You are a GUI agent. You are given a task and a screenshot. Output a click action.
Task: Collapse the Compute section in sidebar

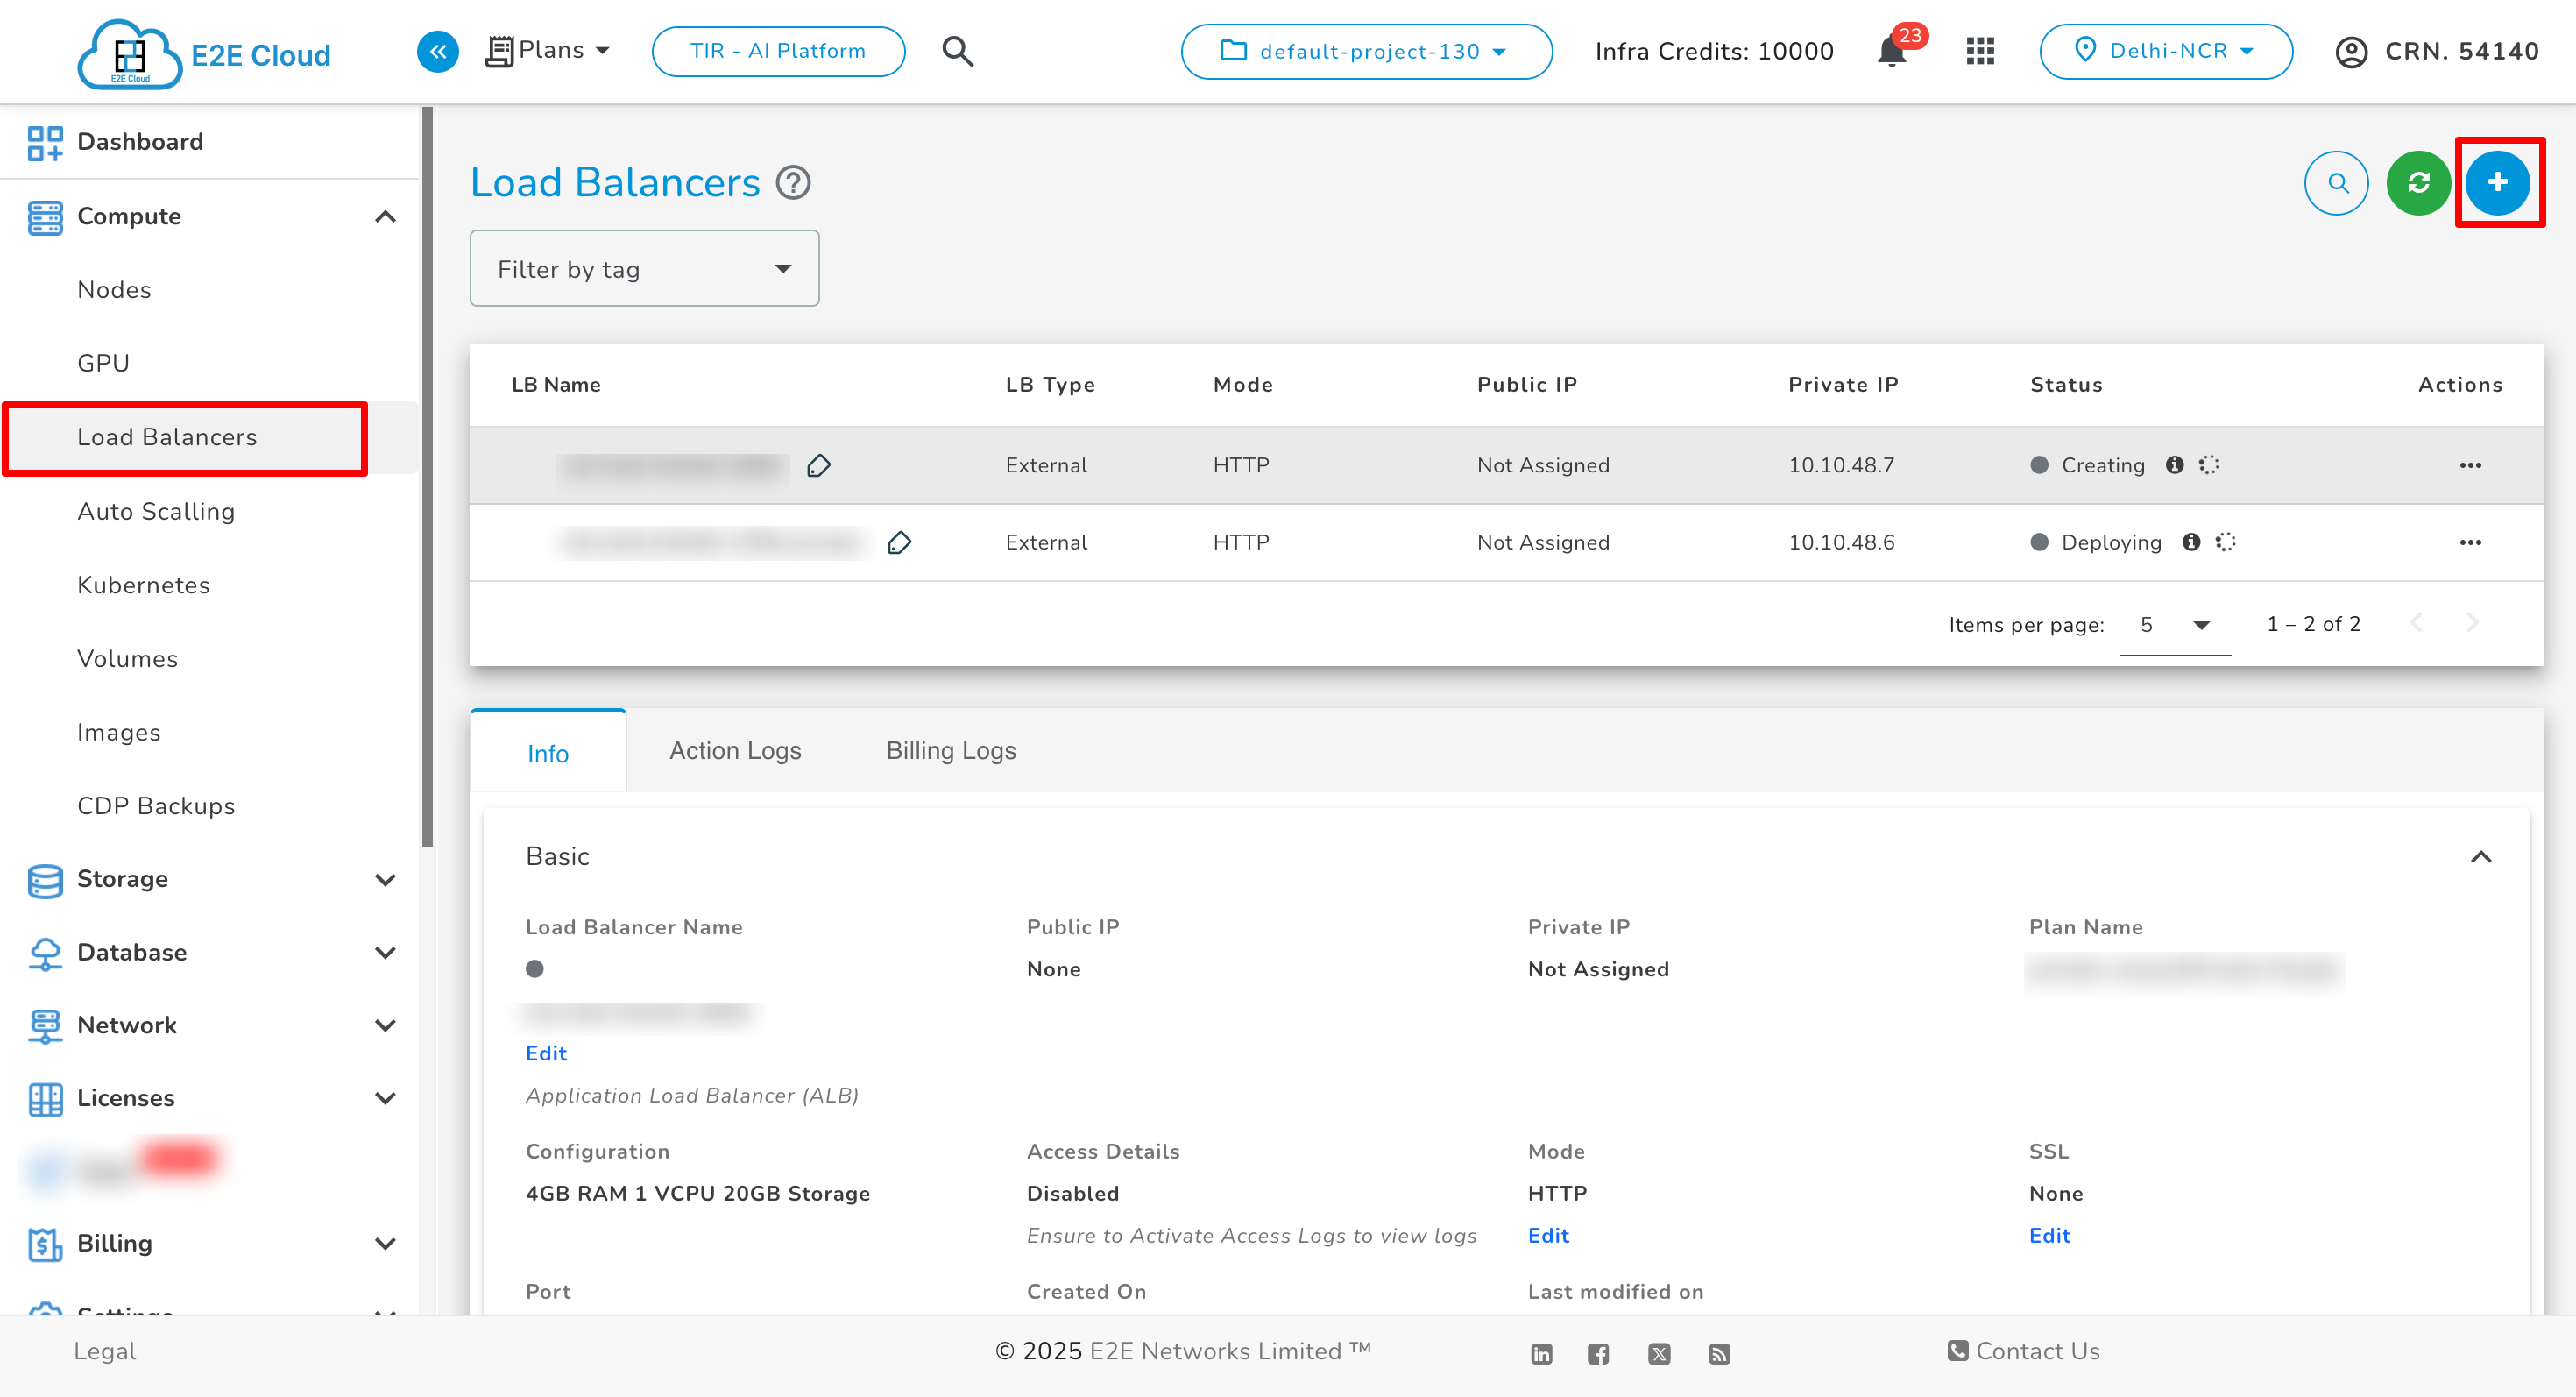tap(386, 216)
